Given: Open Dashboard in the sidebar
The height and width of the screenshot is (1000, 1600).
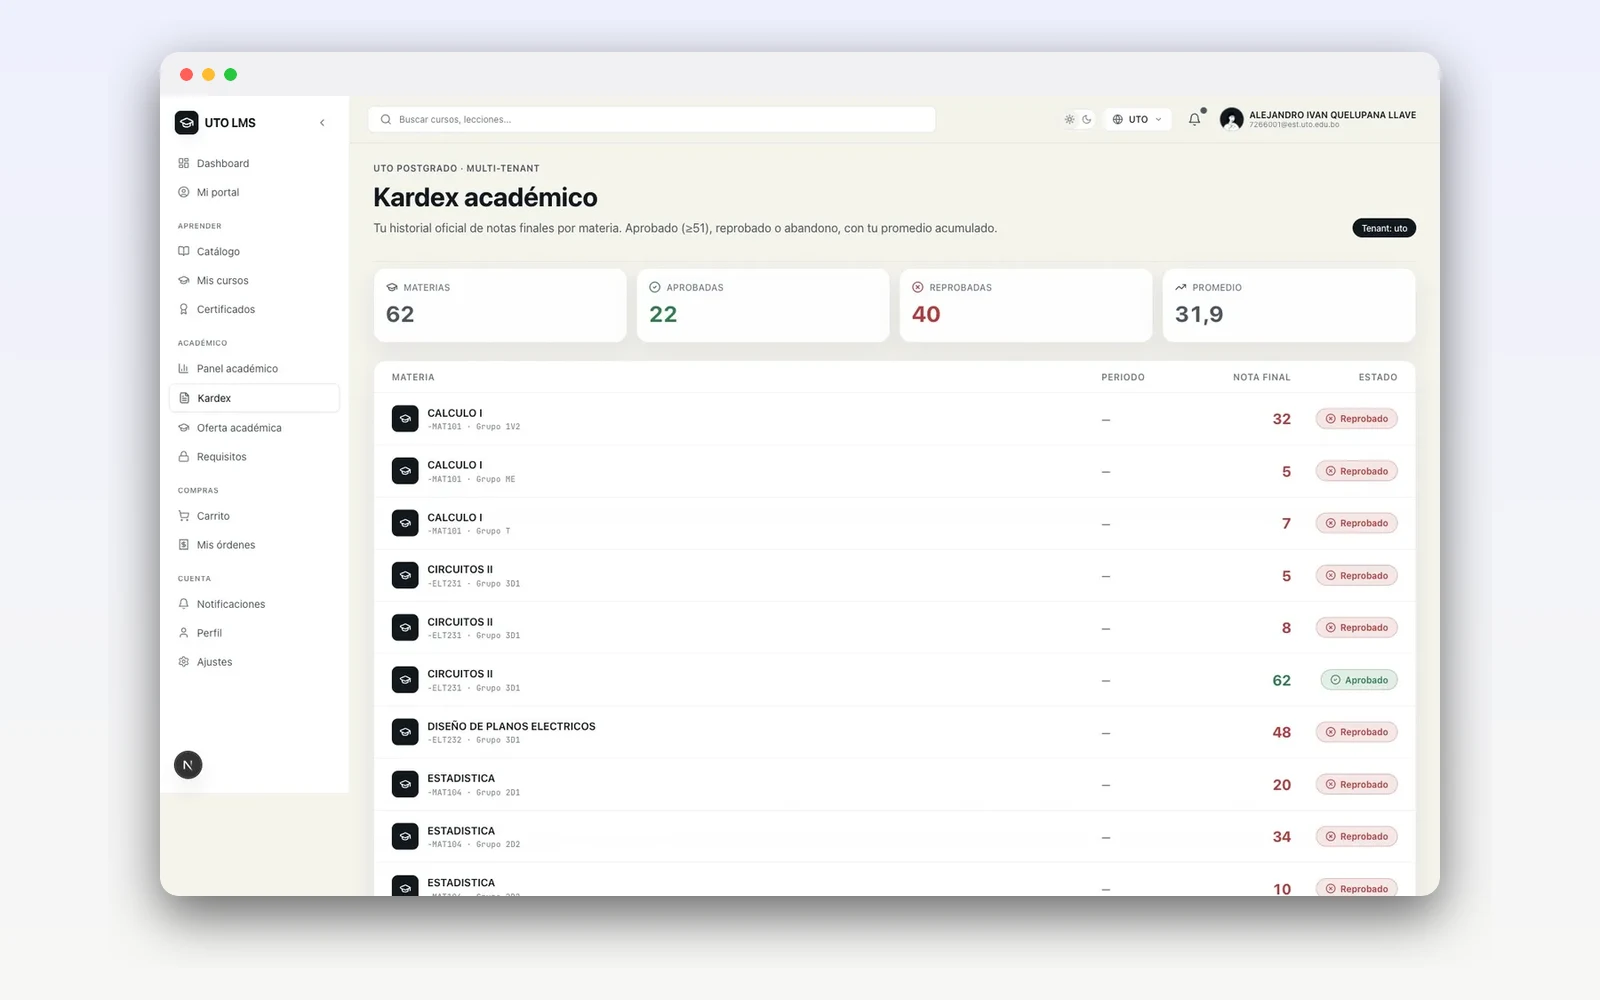Looking at the screenshot, I should [x=254, y=163].
